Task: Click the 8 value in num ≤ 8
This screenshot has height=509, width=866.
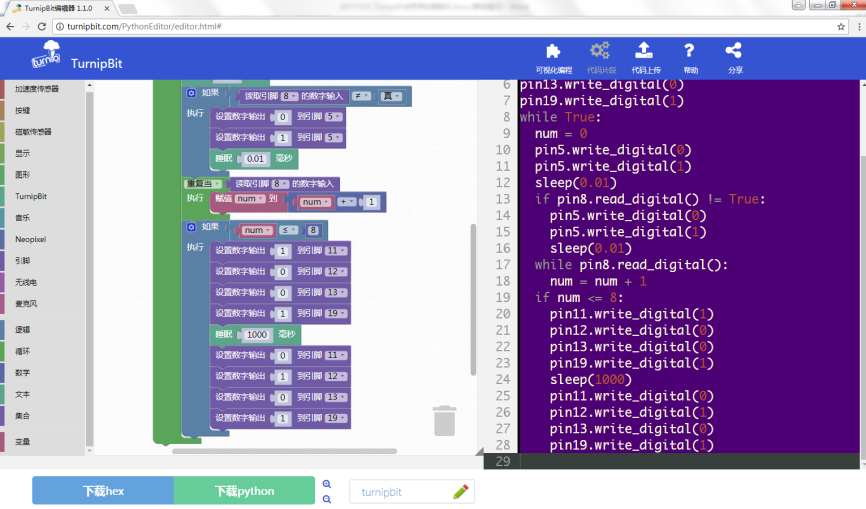Action: (313, 230)
